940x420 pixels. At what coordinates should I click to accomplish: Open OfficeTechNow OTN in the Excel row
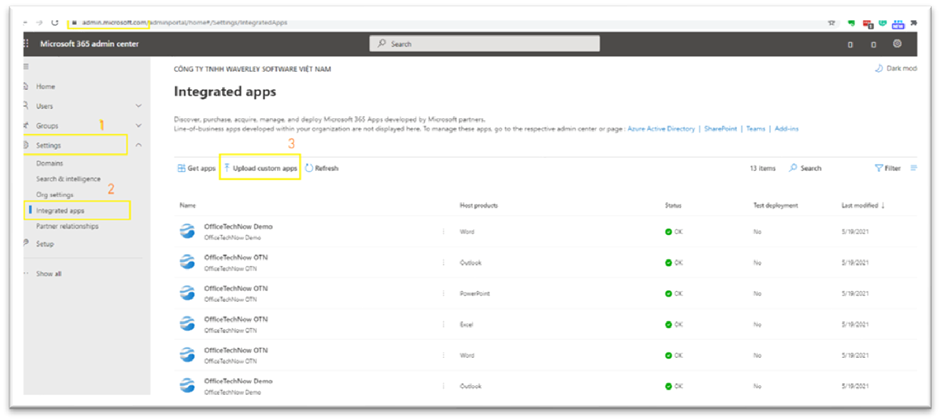click(236, 319)
